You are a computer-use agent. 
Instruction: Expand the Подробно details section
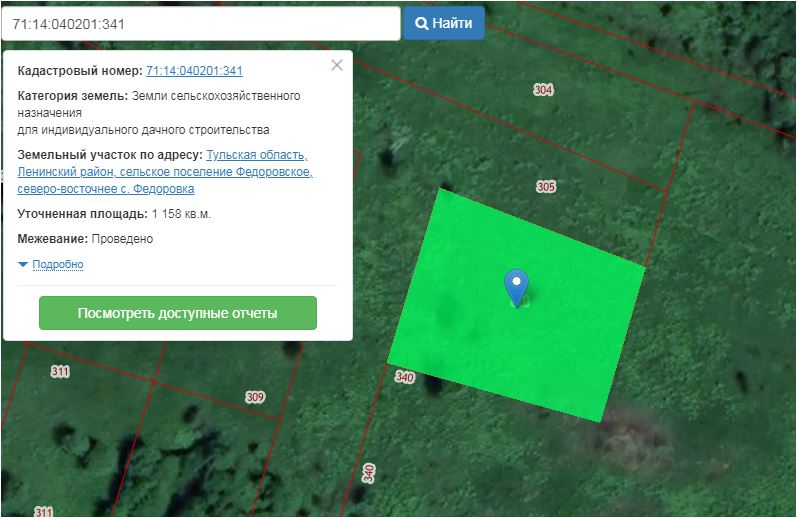[51, 264]
